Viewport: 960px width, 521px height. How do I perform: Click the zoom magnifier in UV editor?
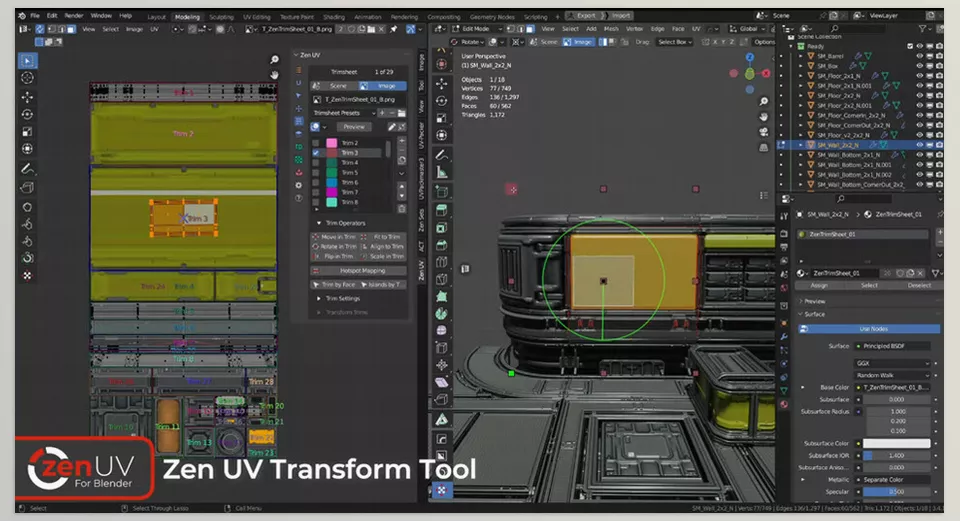click(274, 59)
